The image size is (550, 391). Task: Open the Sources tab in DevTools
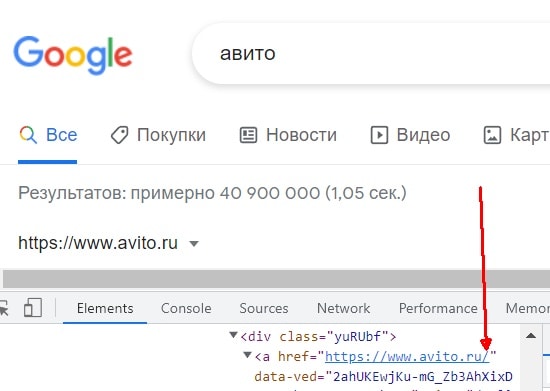(264, 309)
